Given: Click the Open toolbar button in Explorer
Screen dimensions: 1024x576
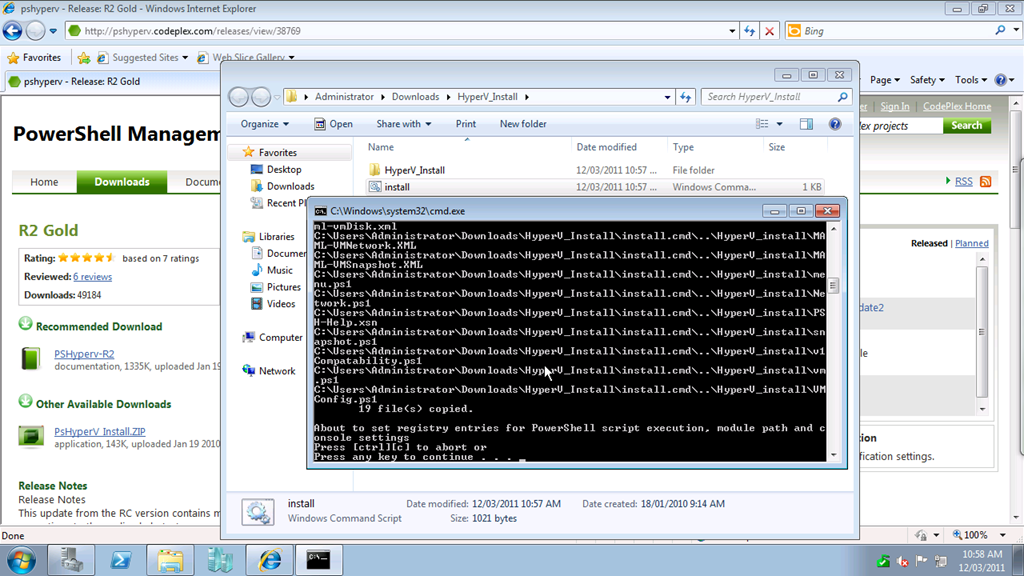Looking at the screenshot, I should [x=333, y=124].
